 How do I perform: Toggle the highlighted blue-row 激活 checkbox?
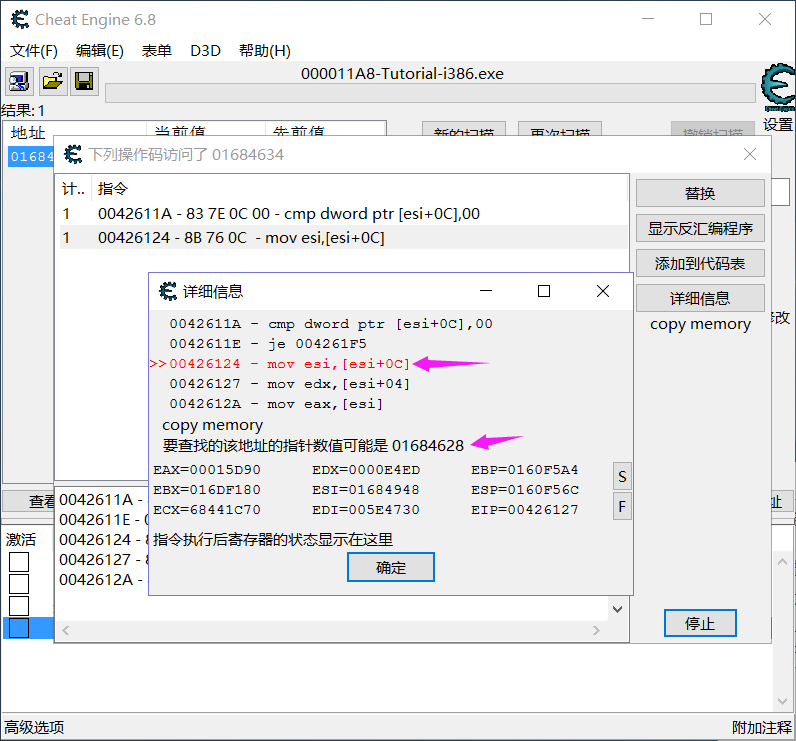tap(19, 628)
